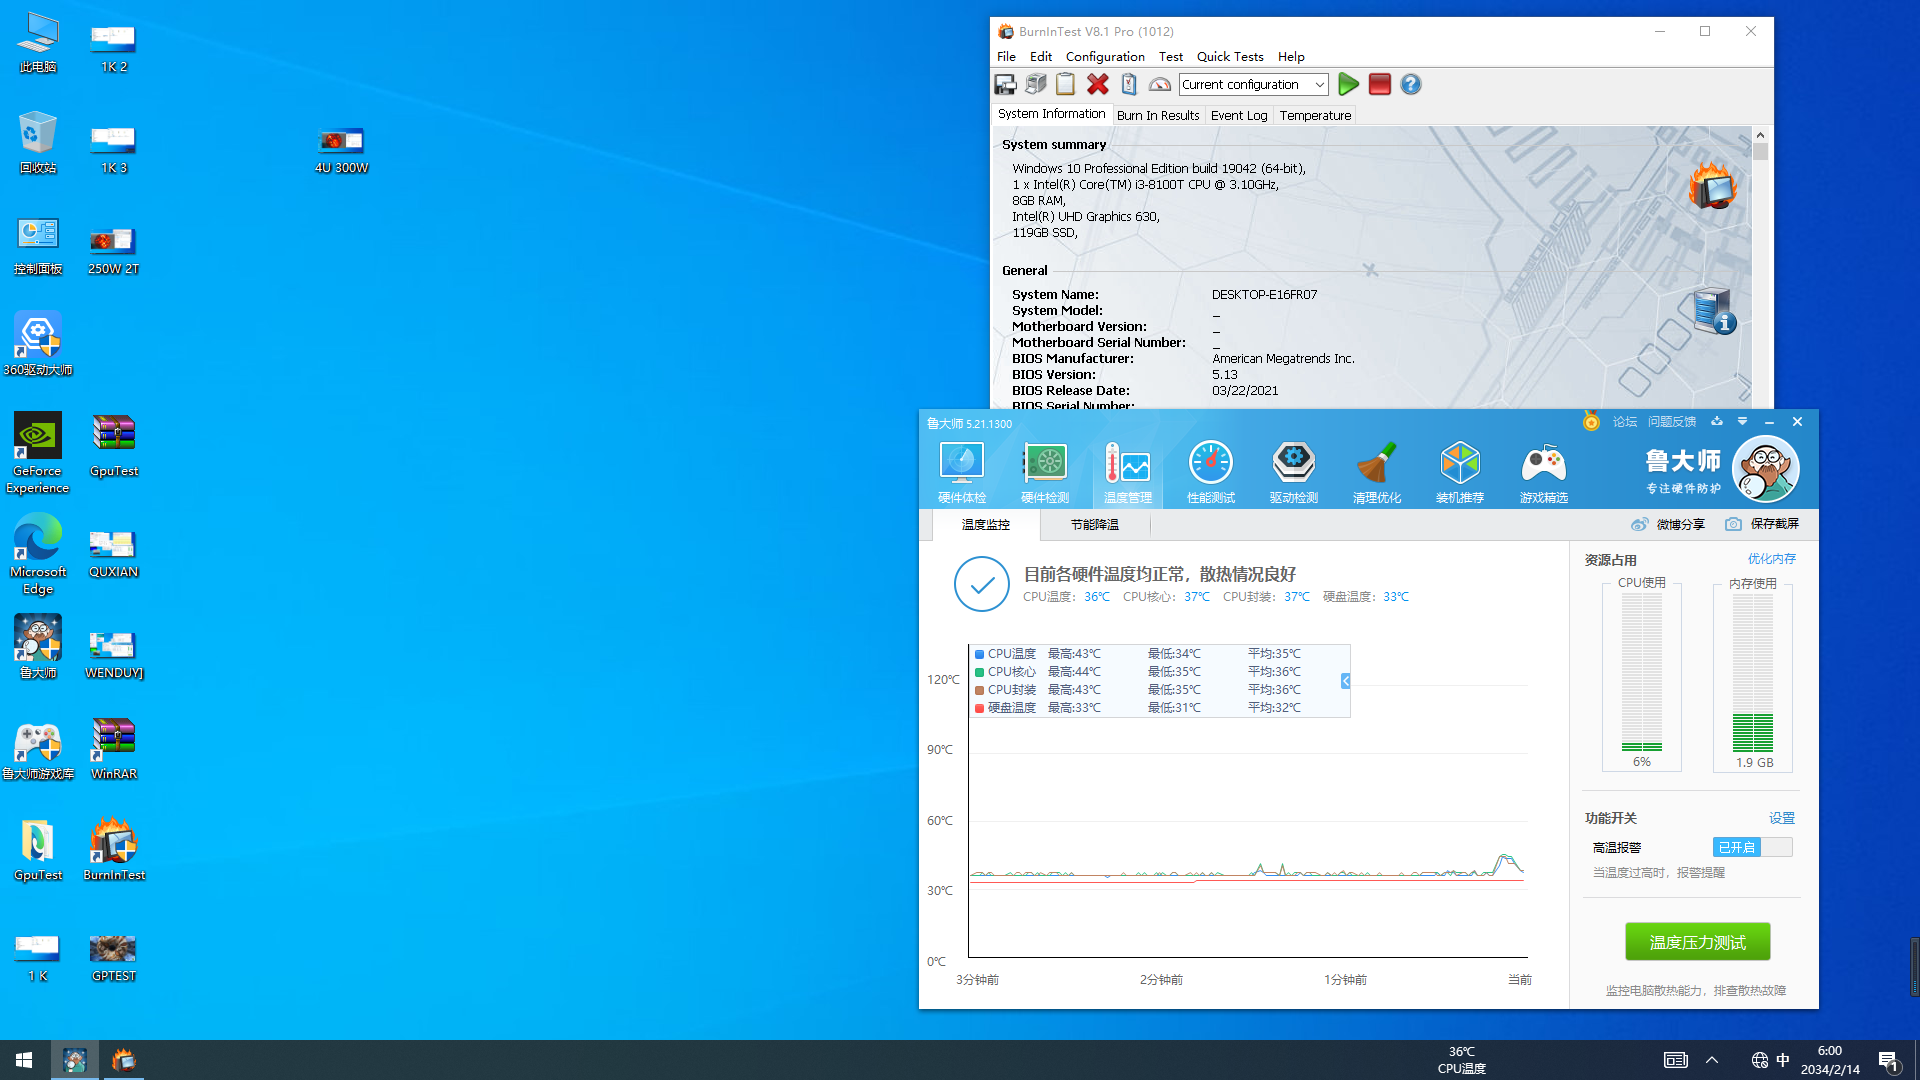This screenshot has width=1920, height=1080.
Task: Select the Temperature Management icon
Action: click(x=1127, y=471)
